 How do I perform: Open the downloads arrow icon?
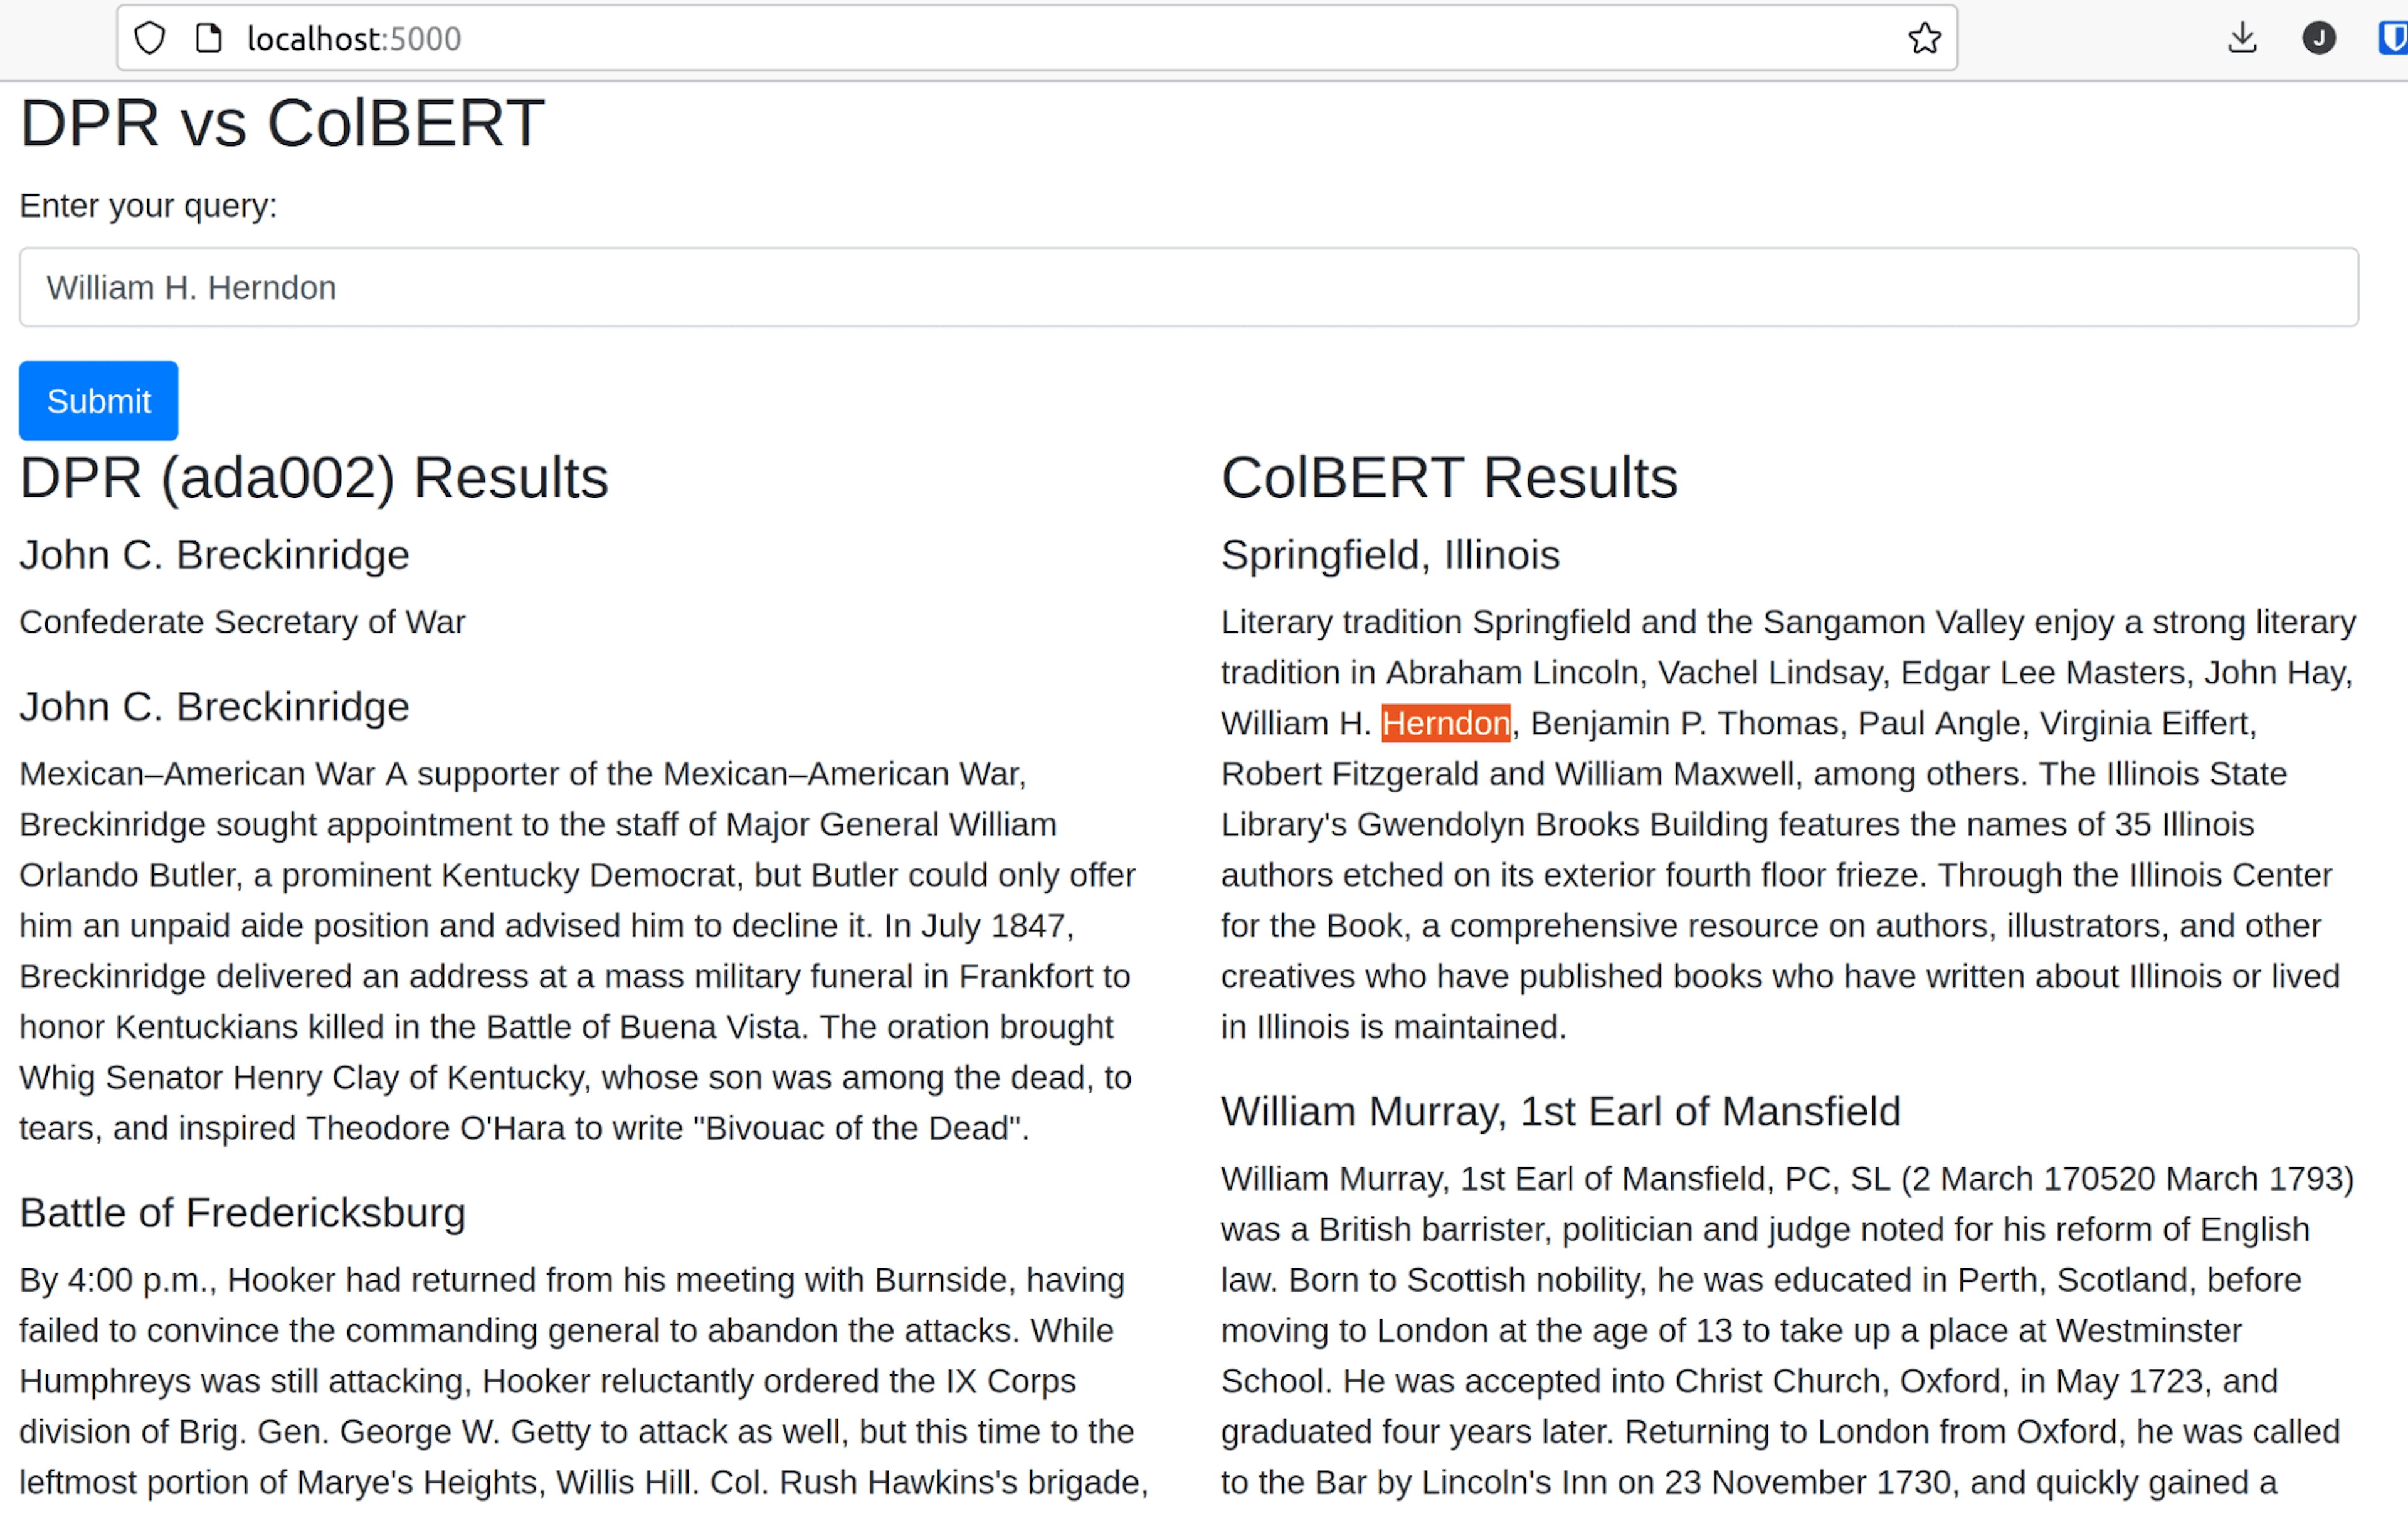coord(2242,38)
